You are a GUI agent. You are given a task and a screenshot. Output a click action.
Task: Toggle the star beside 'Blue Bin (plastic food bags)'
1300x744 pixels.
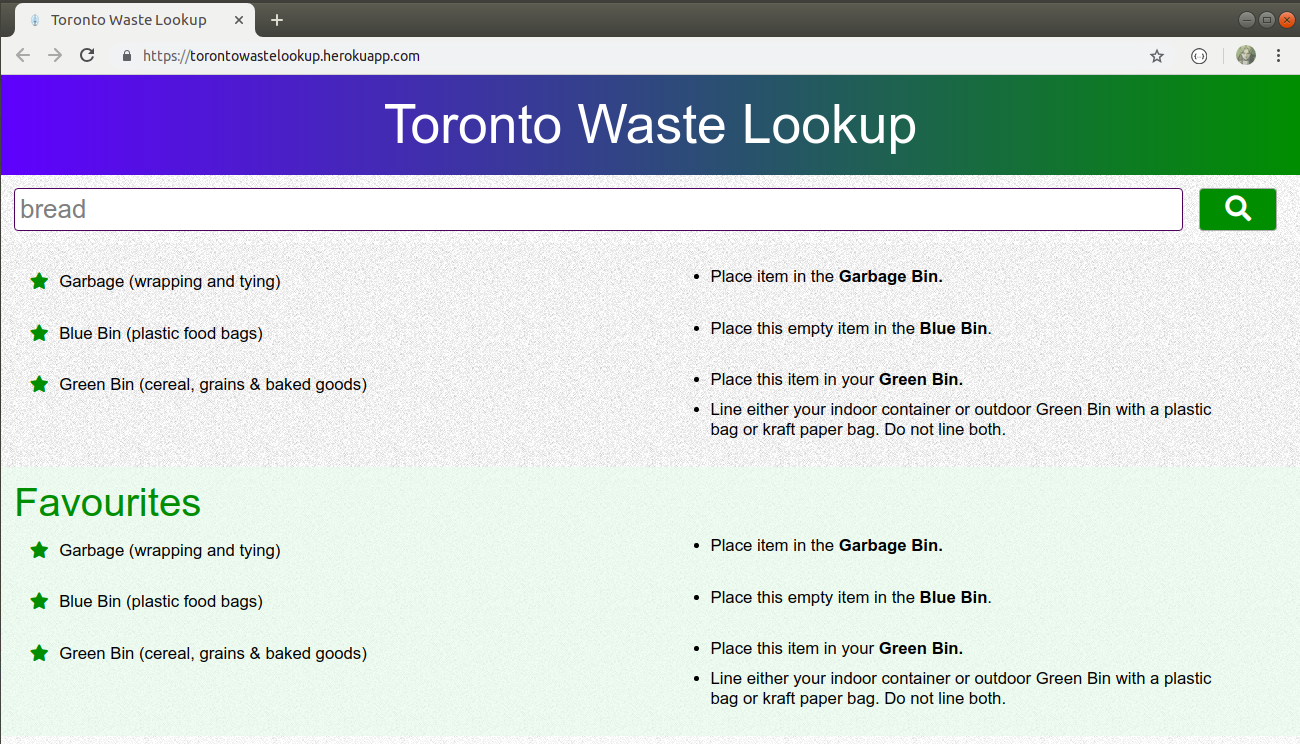pyautogui.click(x=39, y=333)
